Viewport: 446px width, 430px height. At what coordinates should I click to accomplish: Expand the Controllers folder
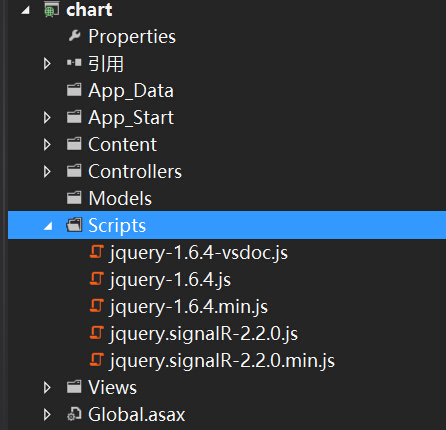pyautogui.click(x=47, y=171)
